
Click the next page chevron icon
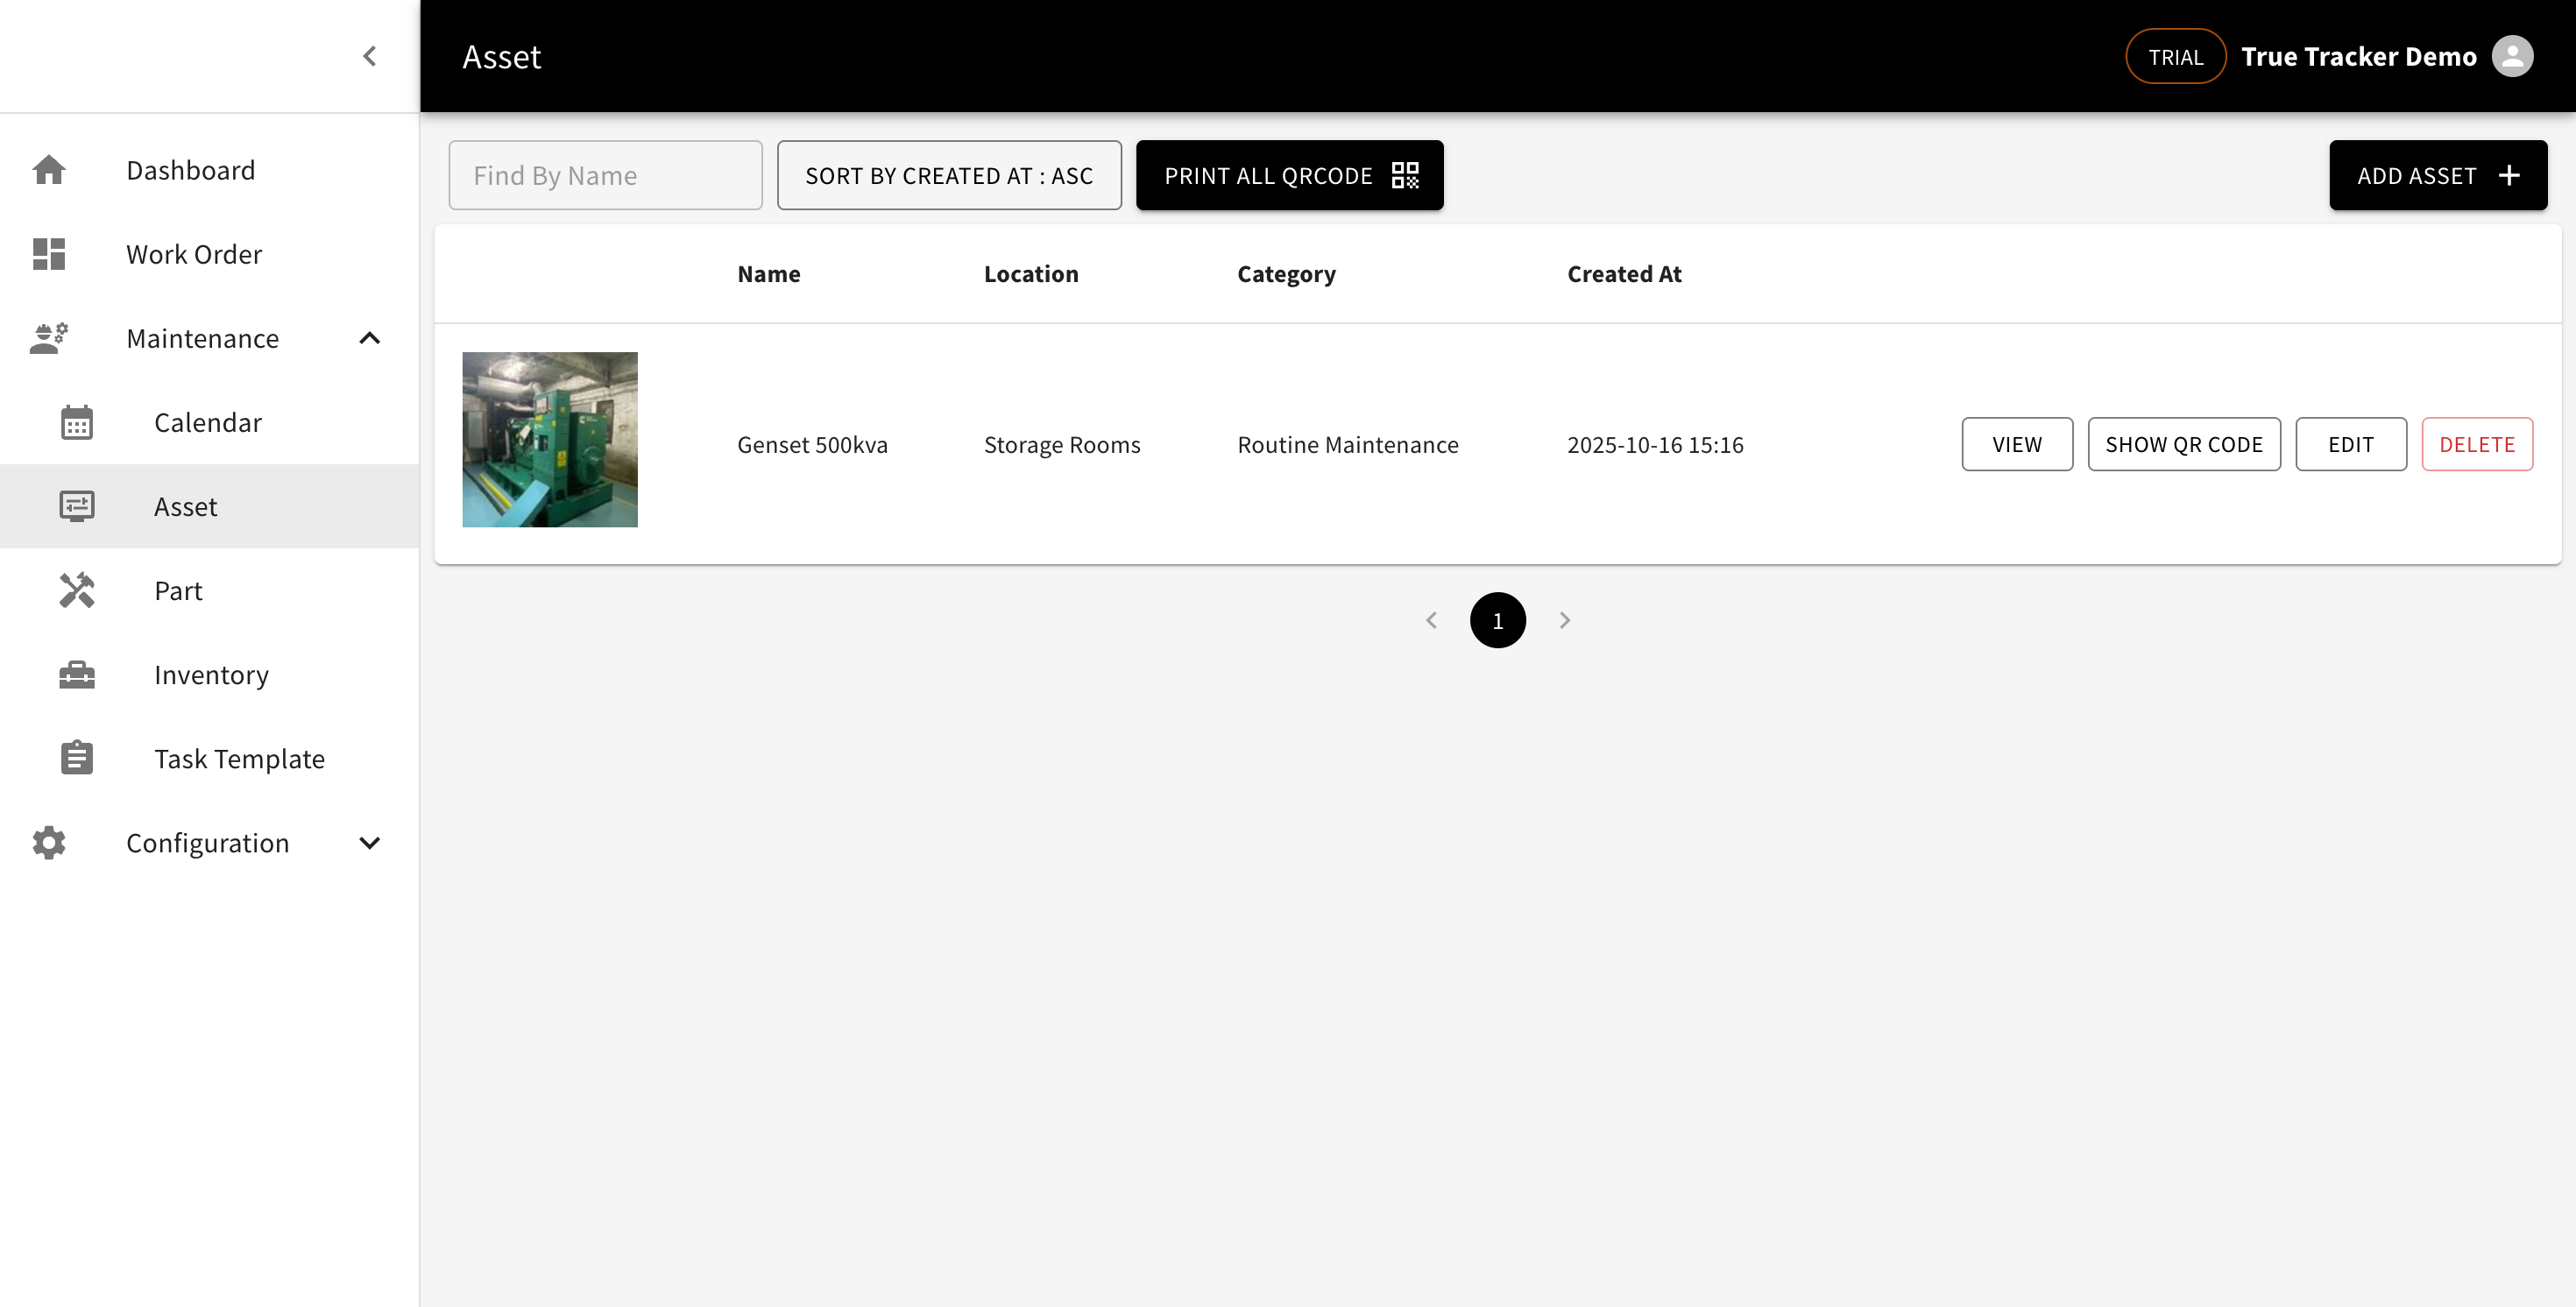[x=1564, y=620]
